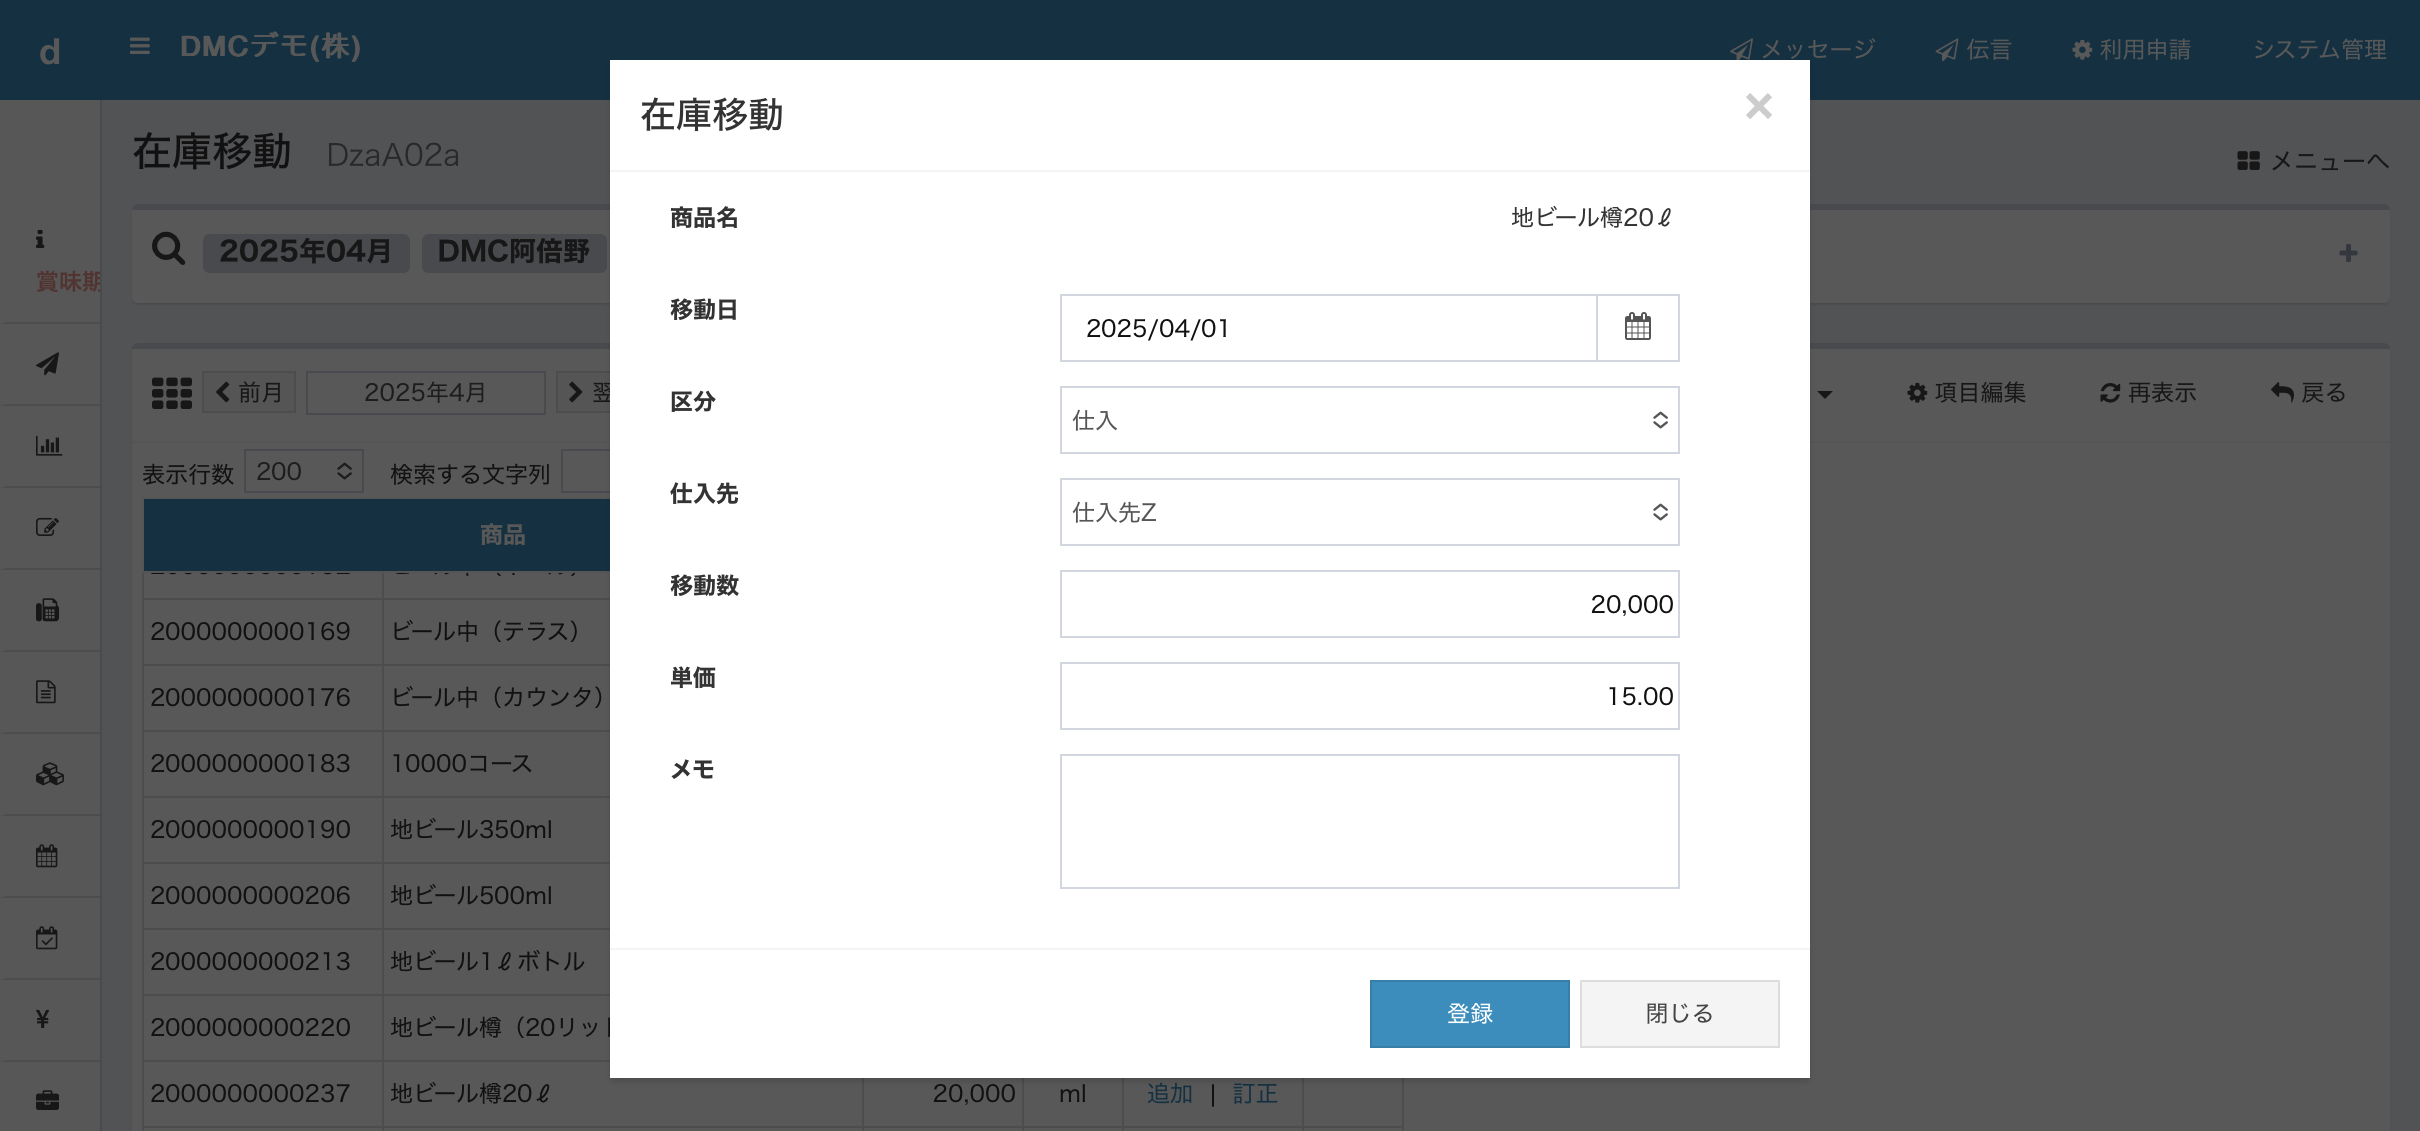This screenshot has width=2420, height=1131.
Task: Click the plus icon in search bar
Action: (2349, 253)
